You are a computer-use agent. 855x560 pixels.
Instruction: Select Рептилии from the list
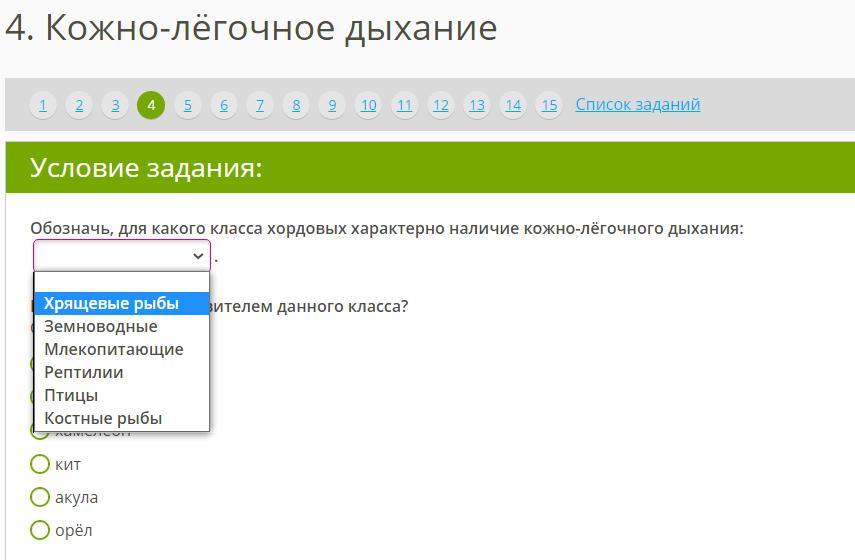pyautogui.click(x=84, y=372)
